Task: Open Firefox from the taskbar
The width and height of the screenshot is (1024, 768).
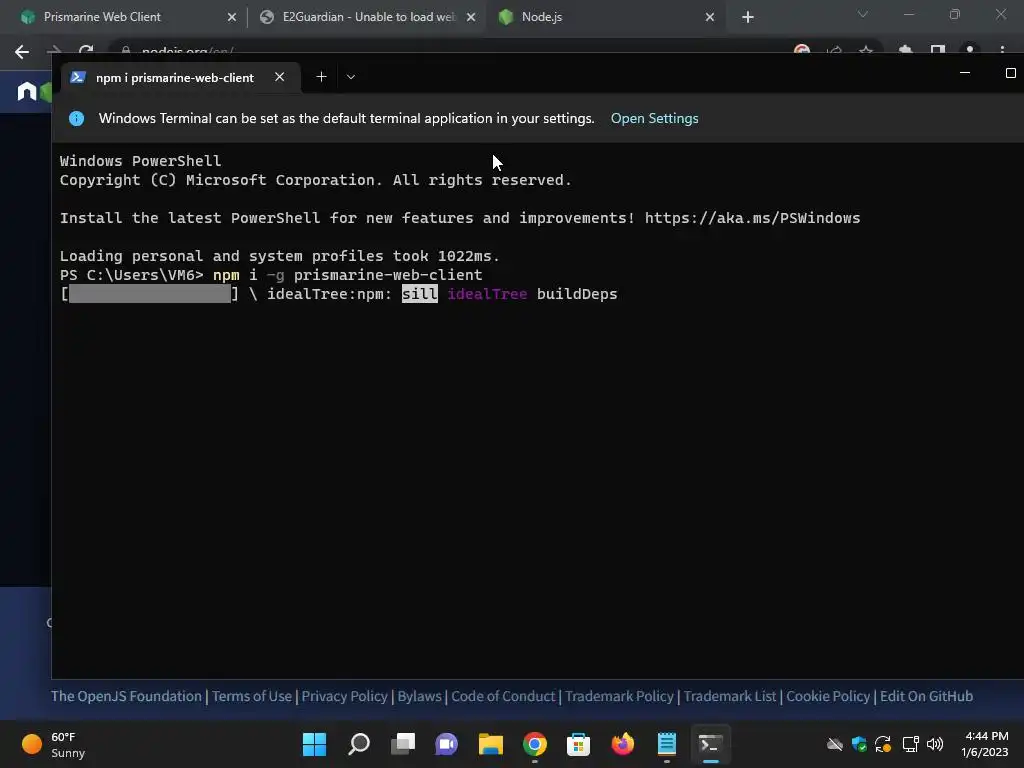Action: 622,744
